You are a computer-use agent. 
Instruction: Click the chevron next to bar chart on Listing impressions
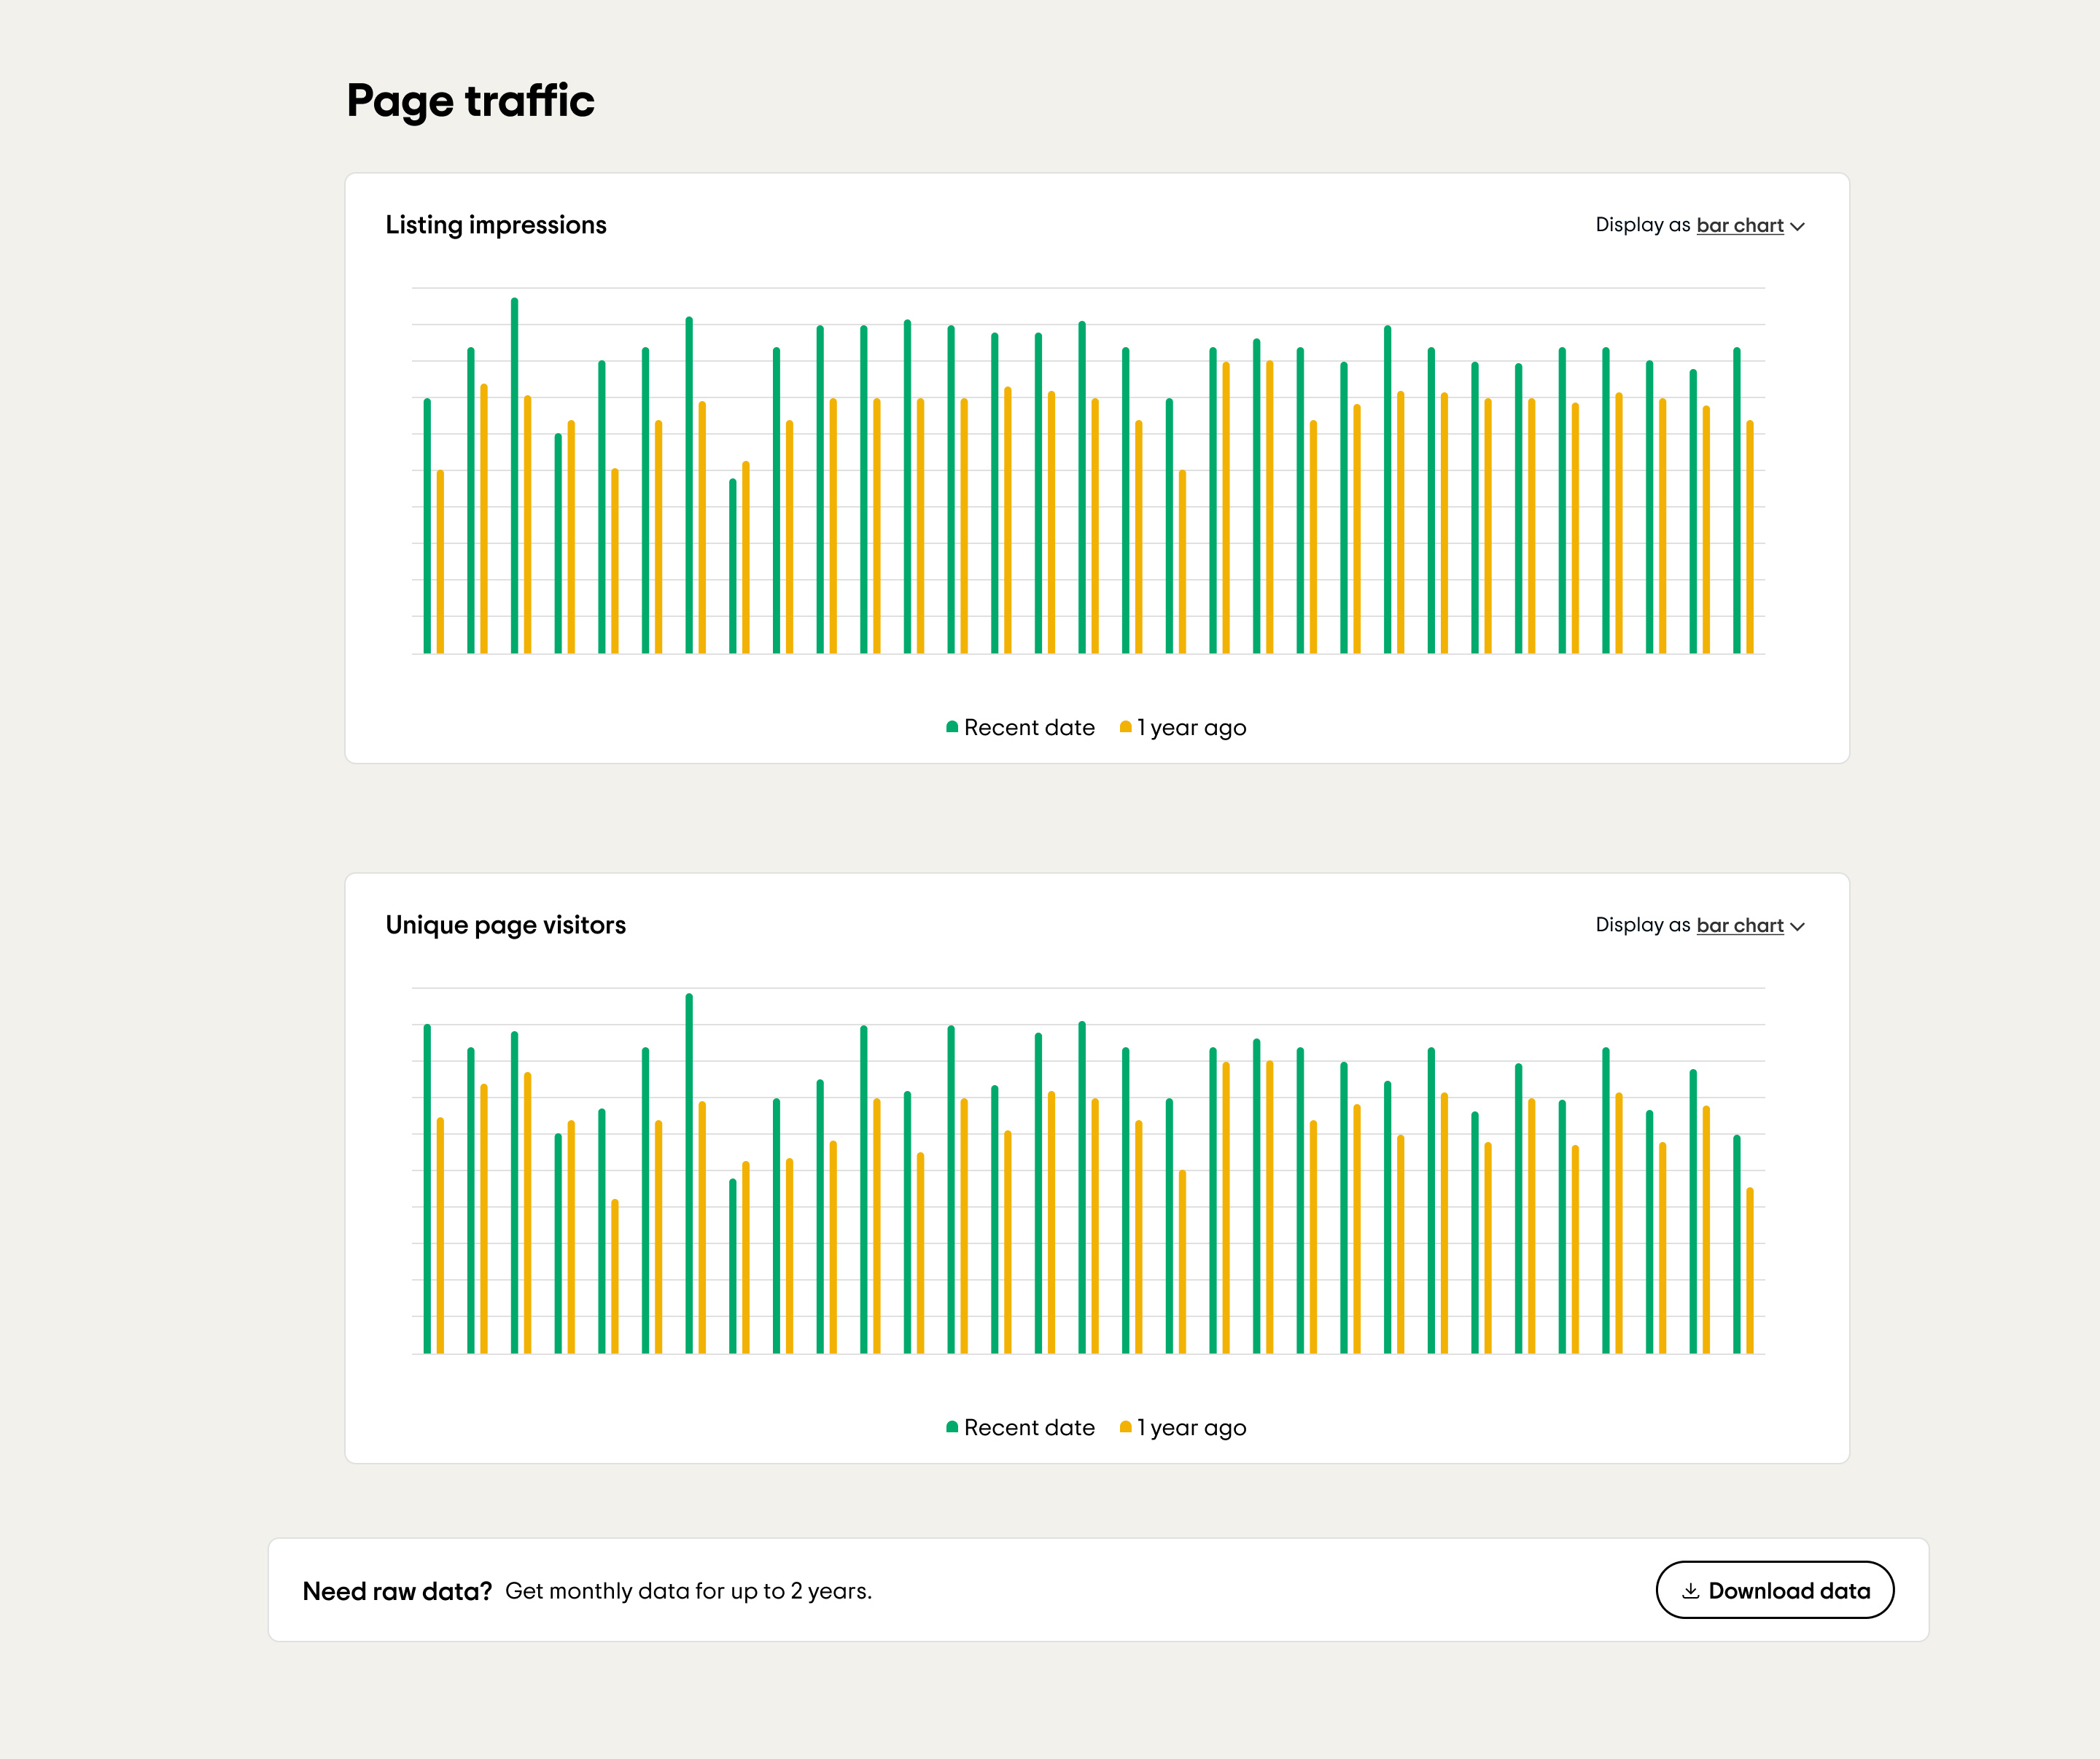coord(1797,226)
